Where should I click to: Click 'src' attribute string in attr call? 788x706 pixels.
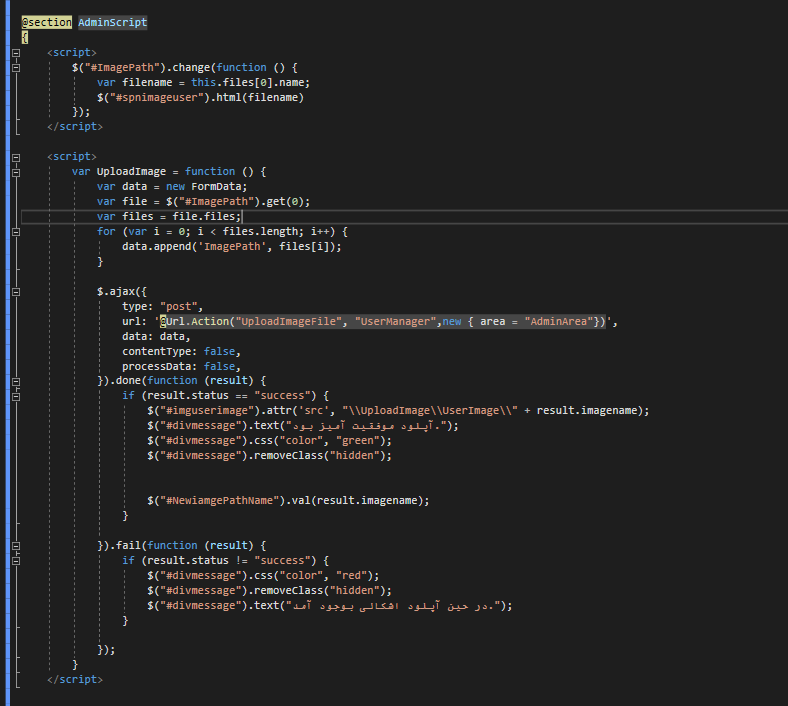pyautogui.click(x=314, y=411)
